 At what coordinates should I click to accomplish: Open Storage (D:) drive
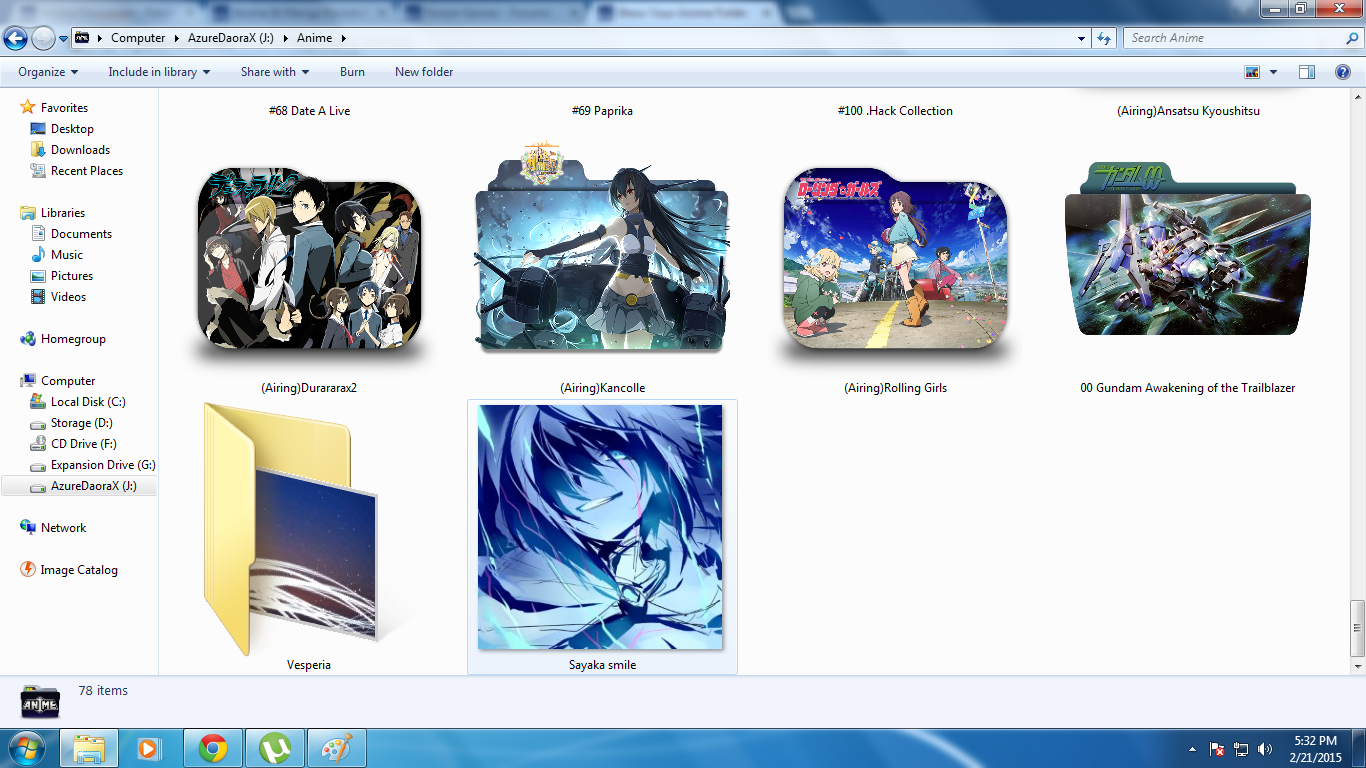coord(81,423)
